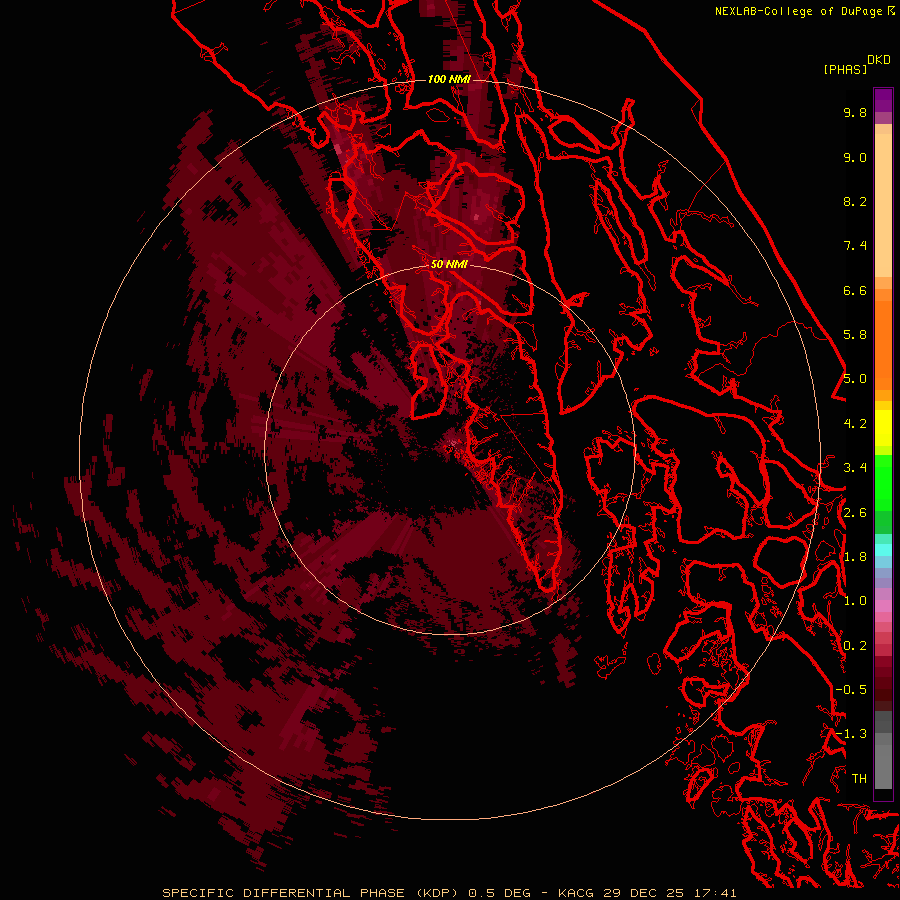Click the 5.0 value on the scale
The height and width of the screenshot is (900, 900).
(855, 379)
